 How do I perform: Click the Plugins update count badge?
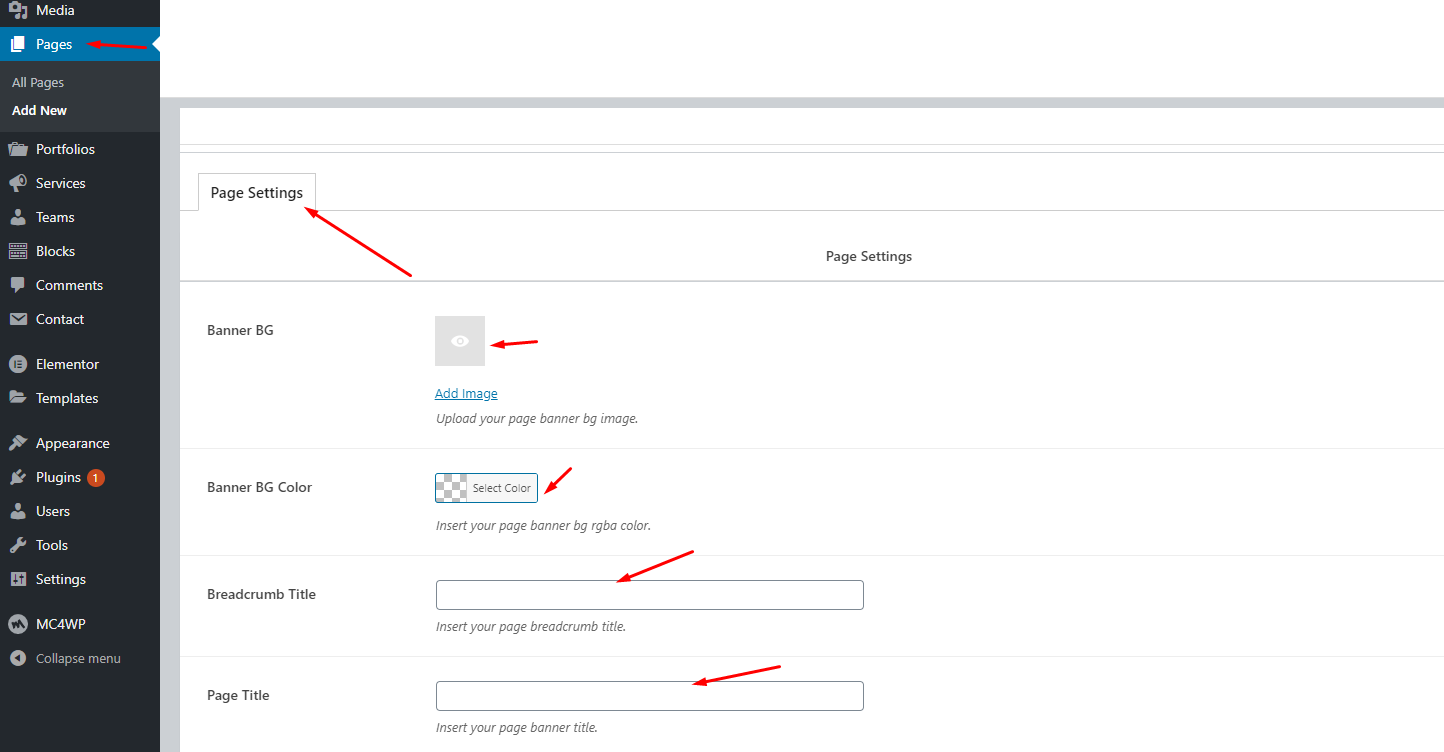[96, 478]
